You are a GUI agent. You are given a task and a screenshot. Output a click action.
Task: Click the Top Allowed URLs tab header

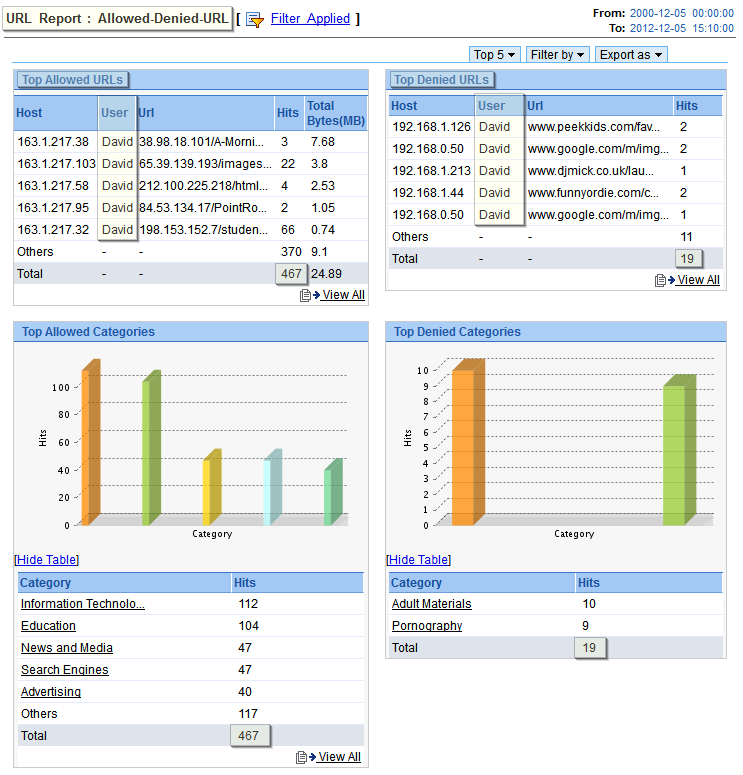coord(73,80)
